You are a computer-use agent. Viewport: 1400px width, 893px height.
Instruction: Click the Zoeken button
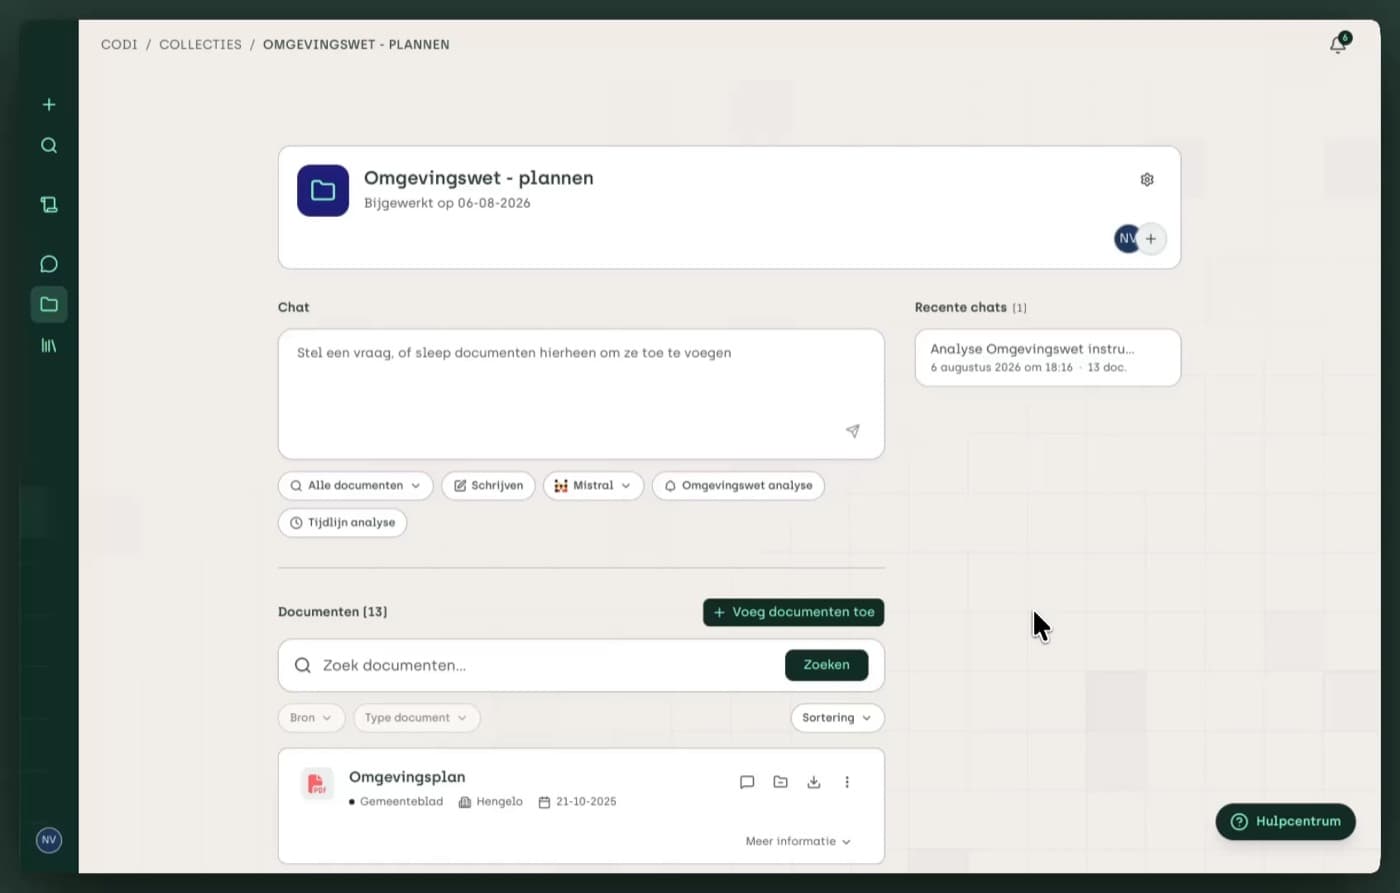coord(826,665)
